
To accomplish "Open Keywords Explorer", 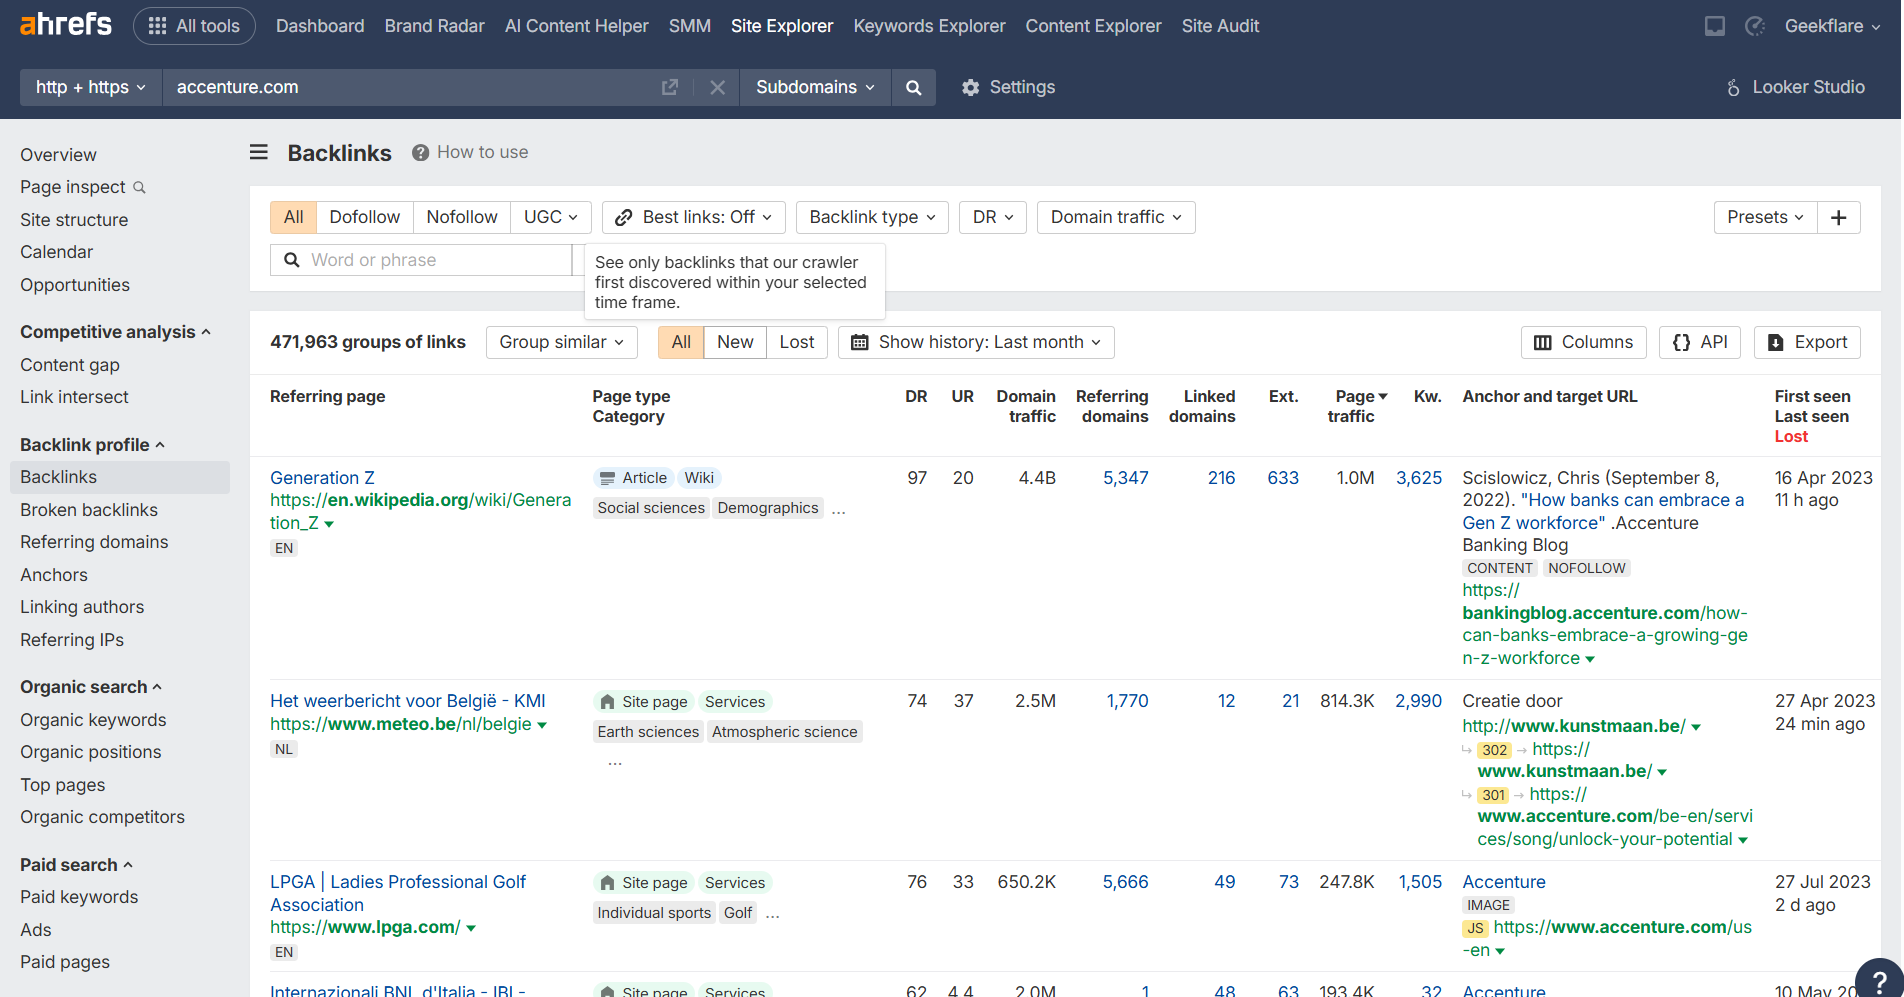I will point(930,26).
